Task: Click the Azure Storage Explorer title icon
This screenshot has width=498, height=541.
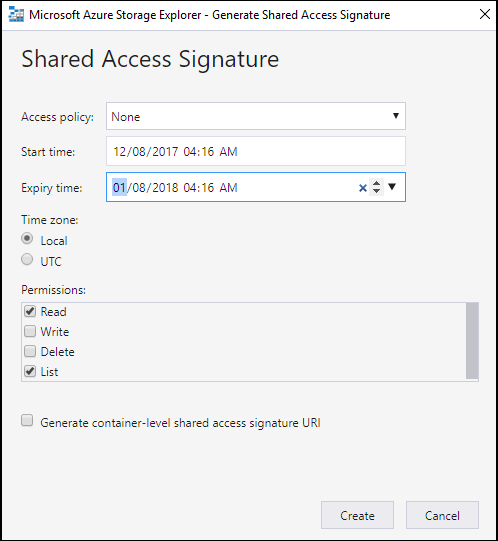Action: click(x=16, y=14)
